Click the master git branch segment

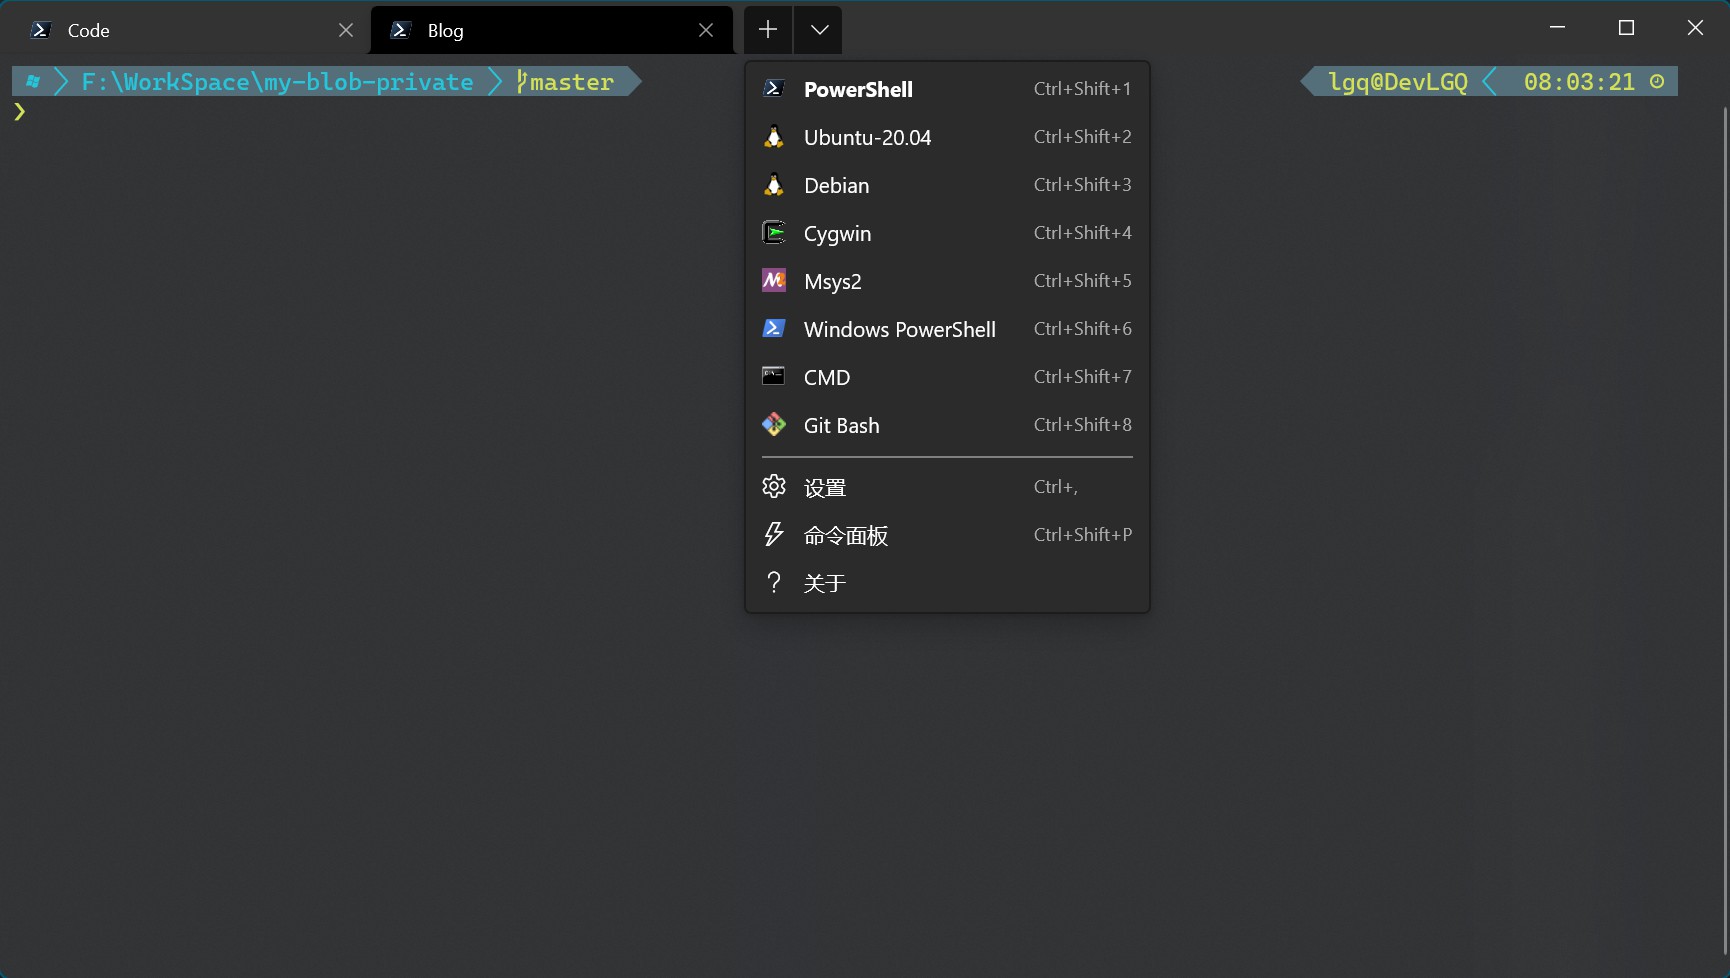(565, 82)
